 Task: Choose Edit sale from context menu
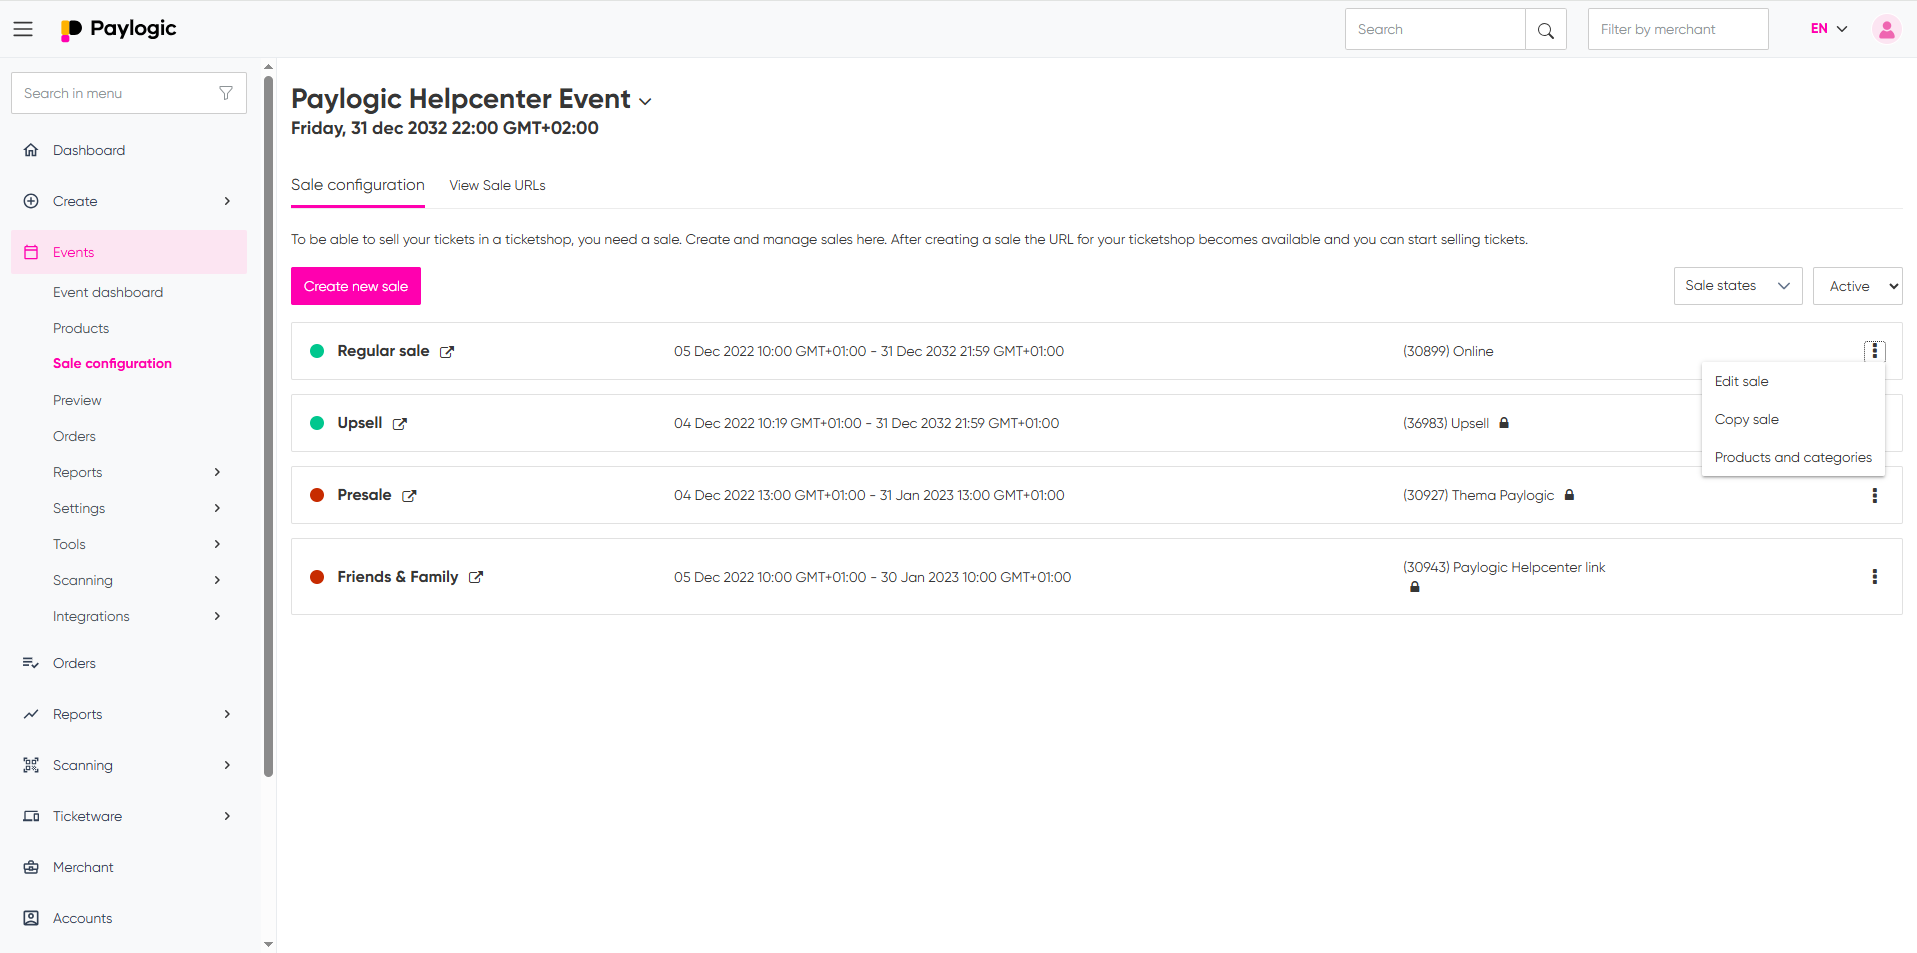[1742, 381]
